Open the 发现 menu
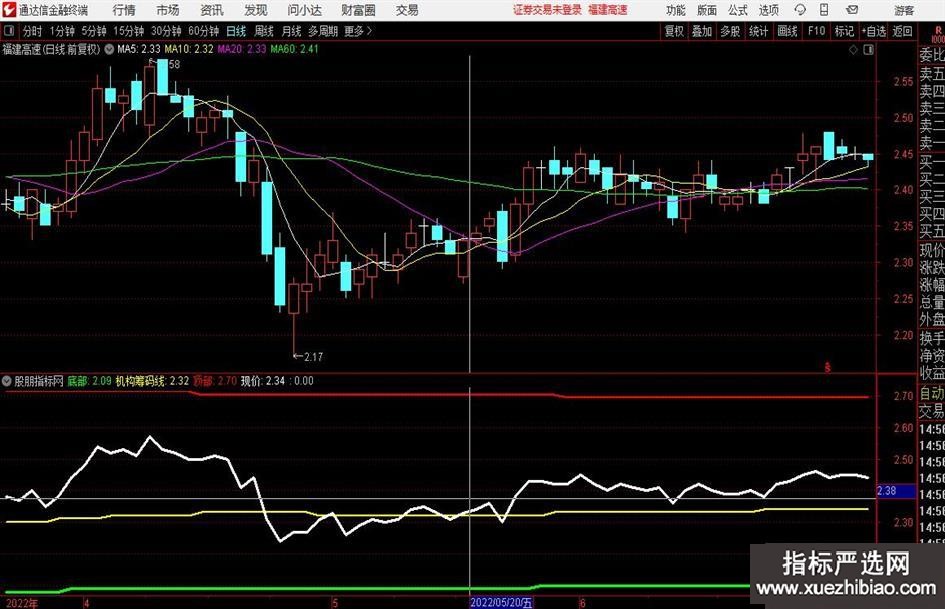The height and width of the screenshot is (609, 945). 256,10
